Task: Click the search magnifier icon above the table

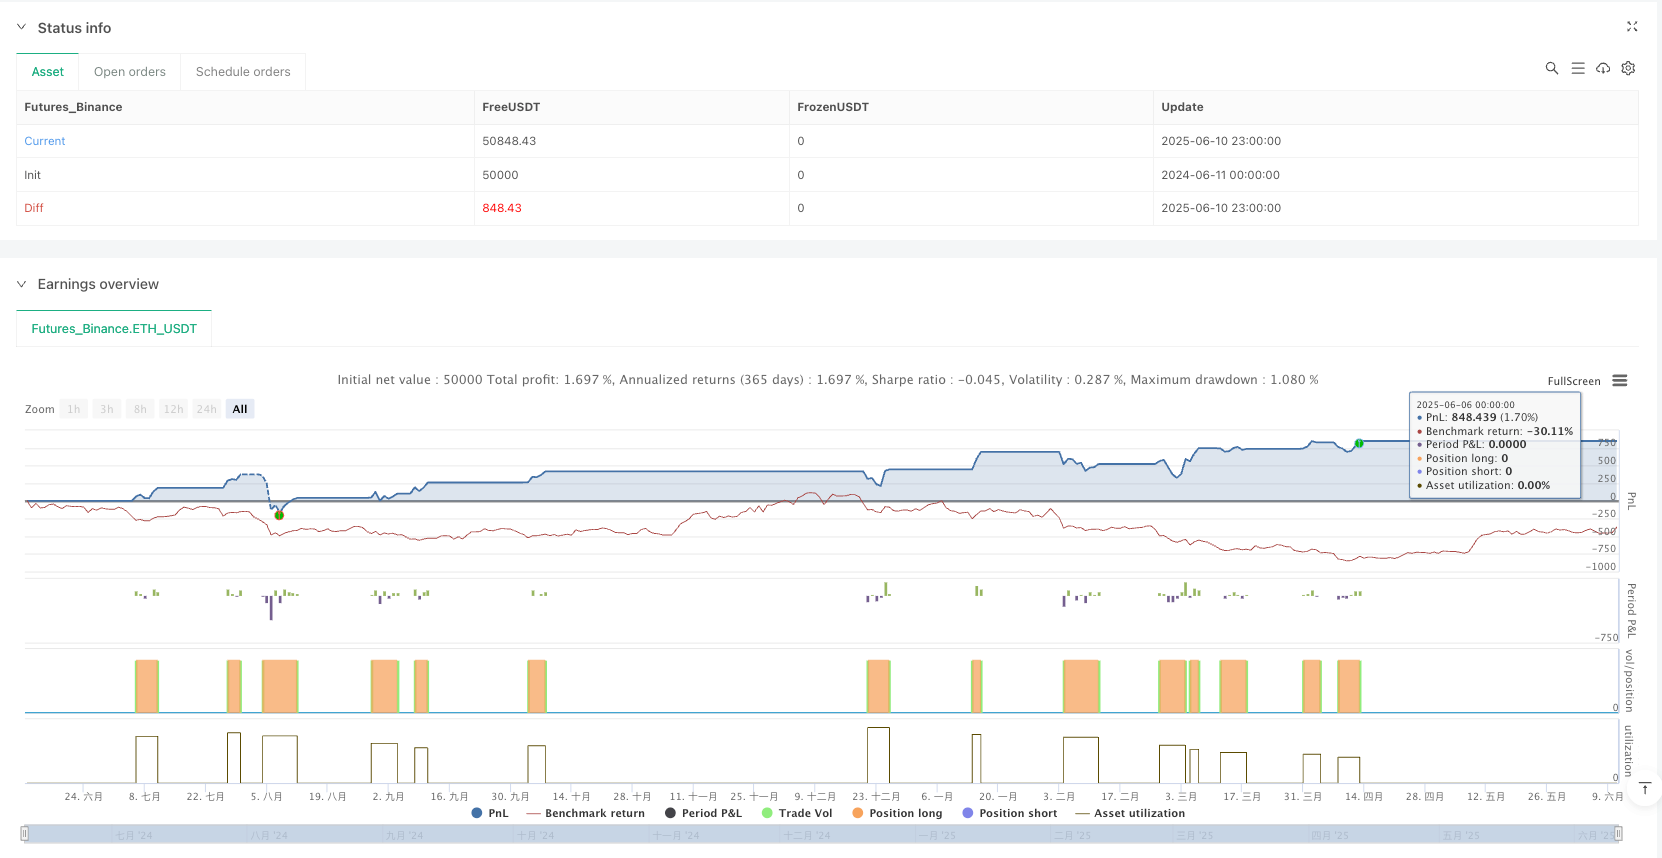Action: (x=1551, y=68)
